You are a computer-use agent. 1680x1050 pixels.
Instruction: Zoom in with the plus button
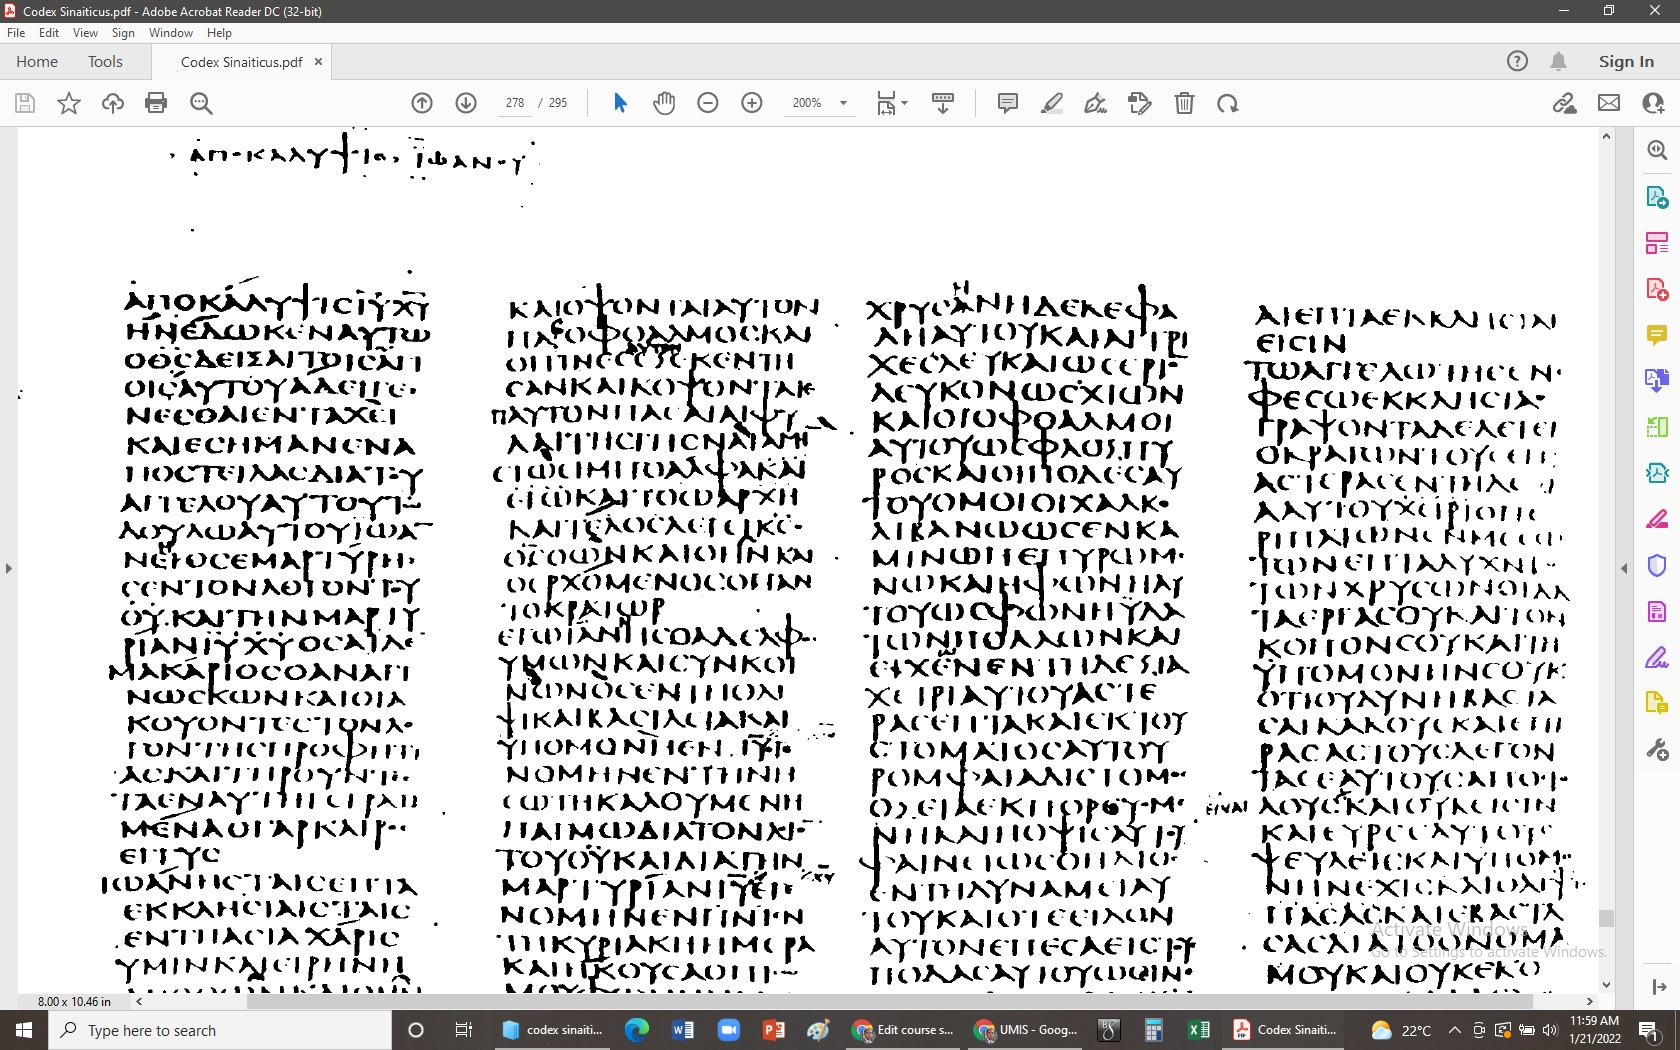coord(752,103)
